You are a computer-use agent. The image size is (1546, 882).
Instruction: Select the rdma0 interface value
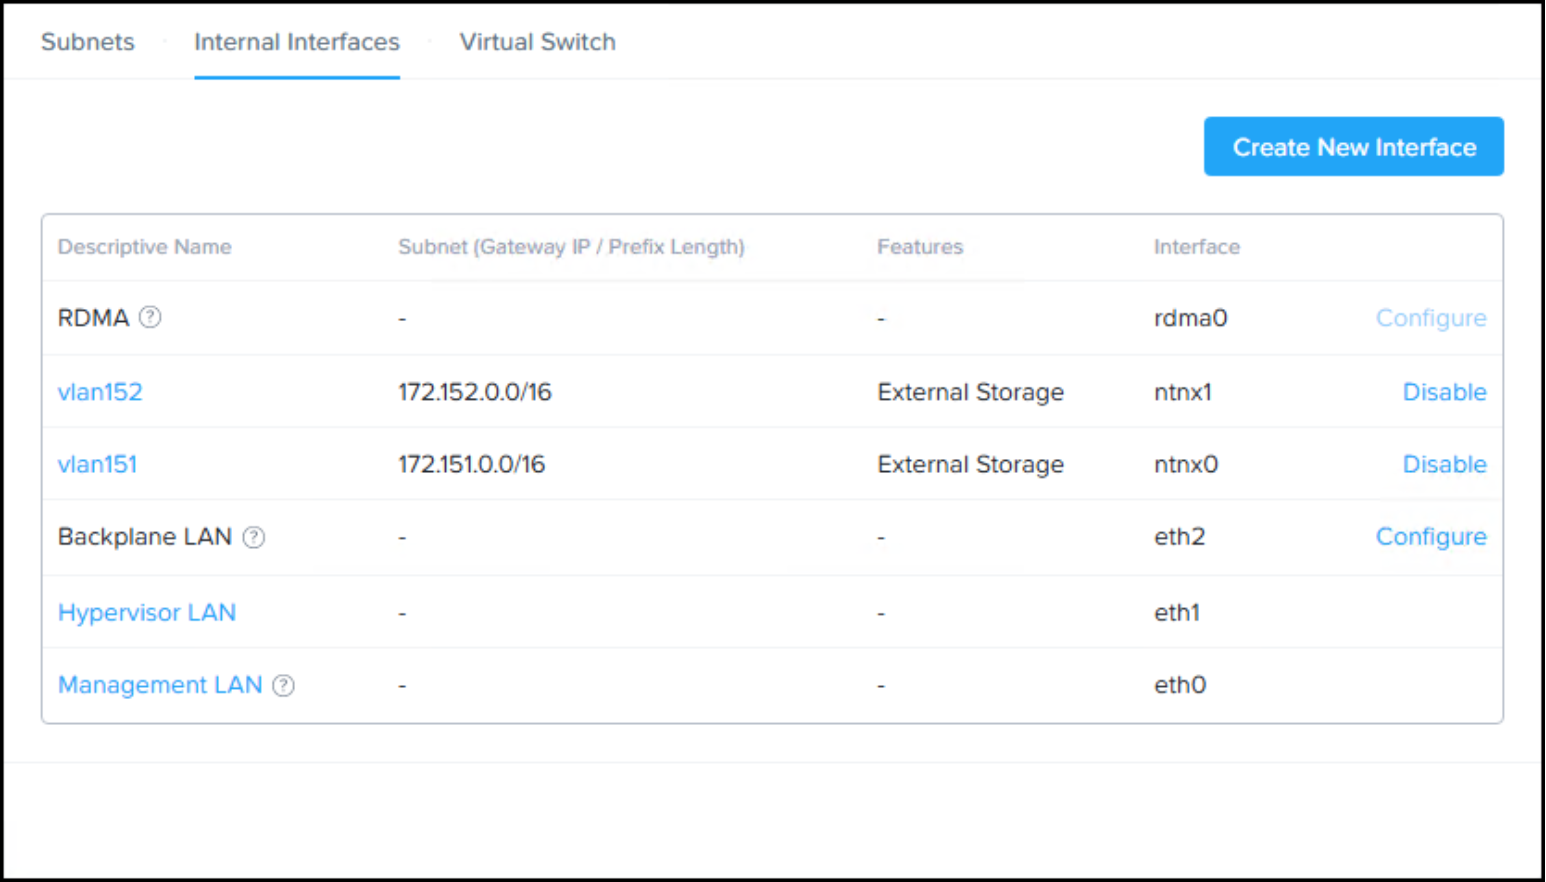(1190, 318)
